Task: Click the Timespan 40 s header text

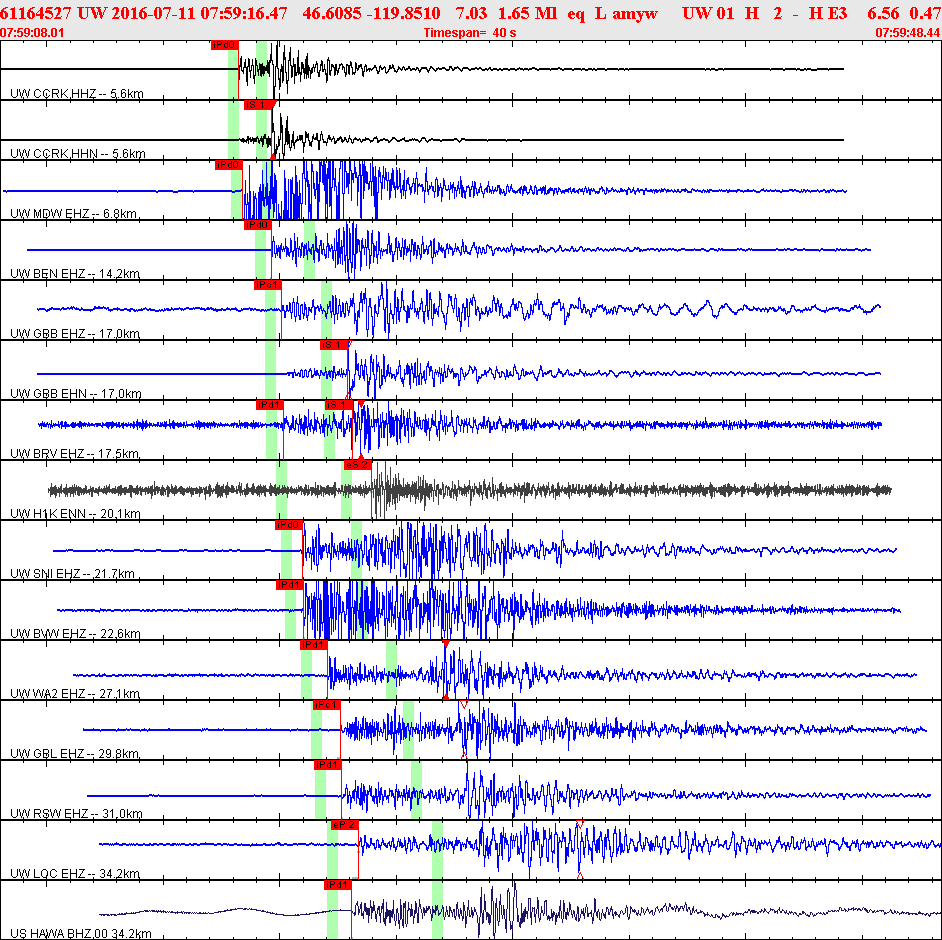Action: point(470,33)
